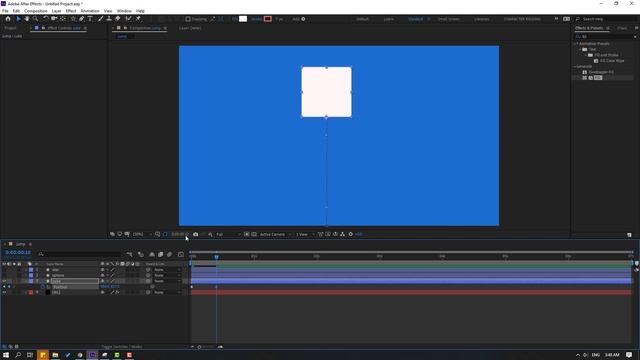Open the parent dropdown of the cube layer
This screenshot has height=360, width=640.
(167, 281)
